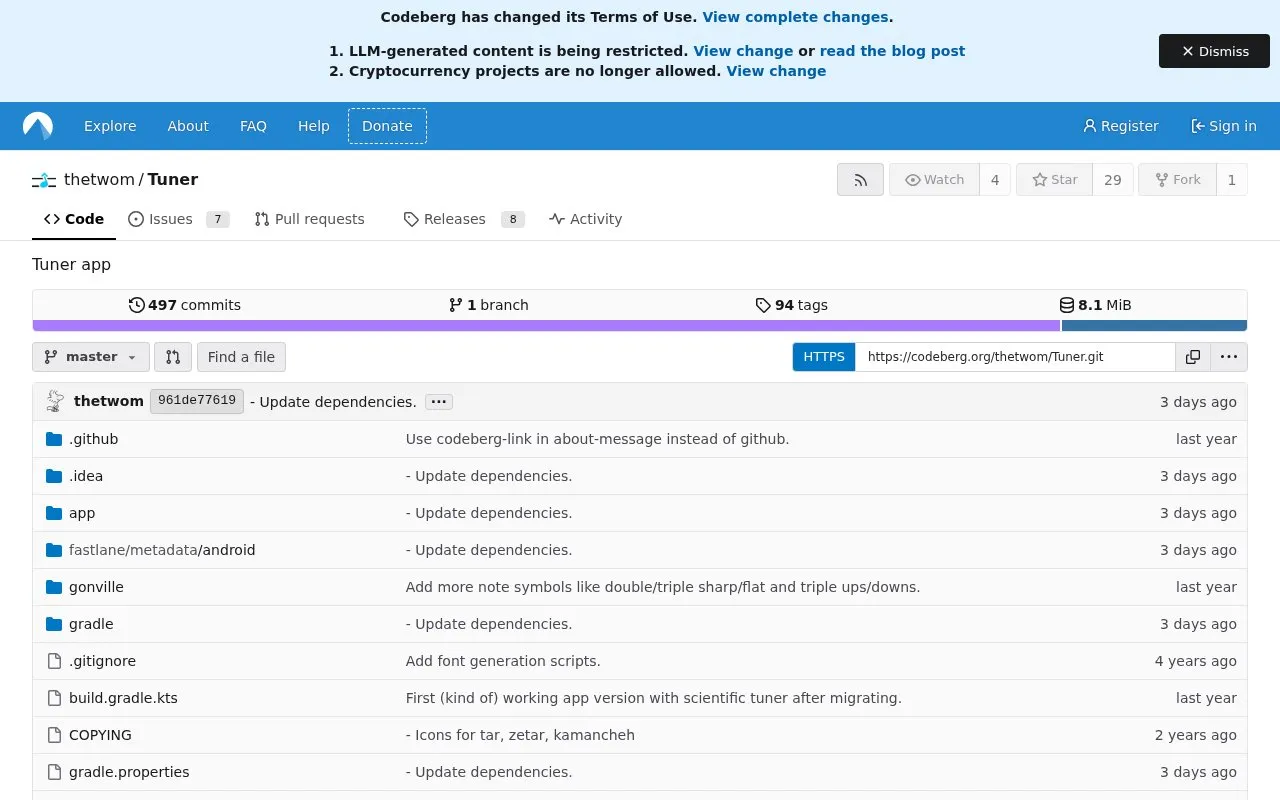Open commit 961de77619
This screenshot has height=800, width=1280.
tap(197, 401)
